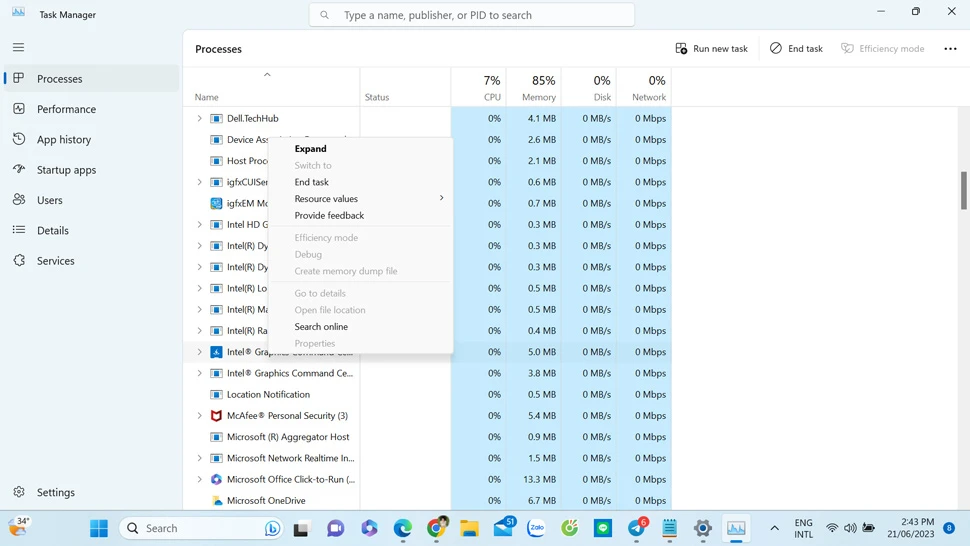Image resolution: width=970 pixels, height=546 pixels.
Task: Open the weather widget showing 34°
Action: (x=19, y=527)
